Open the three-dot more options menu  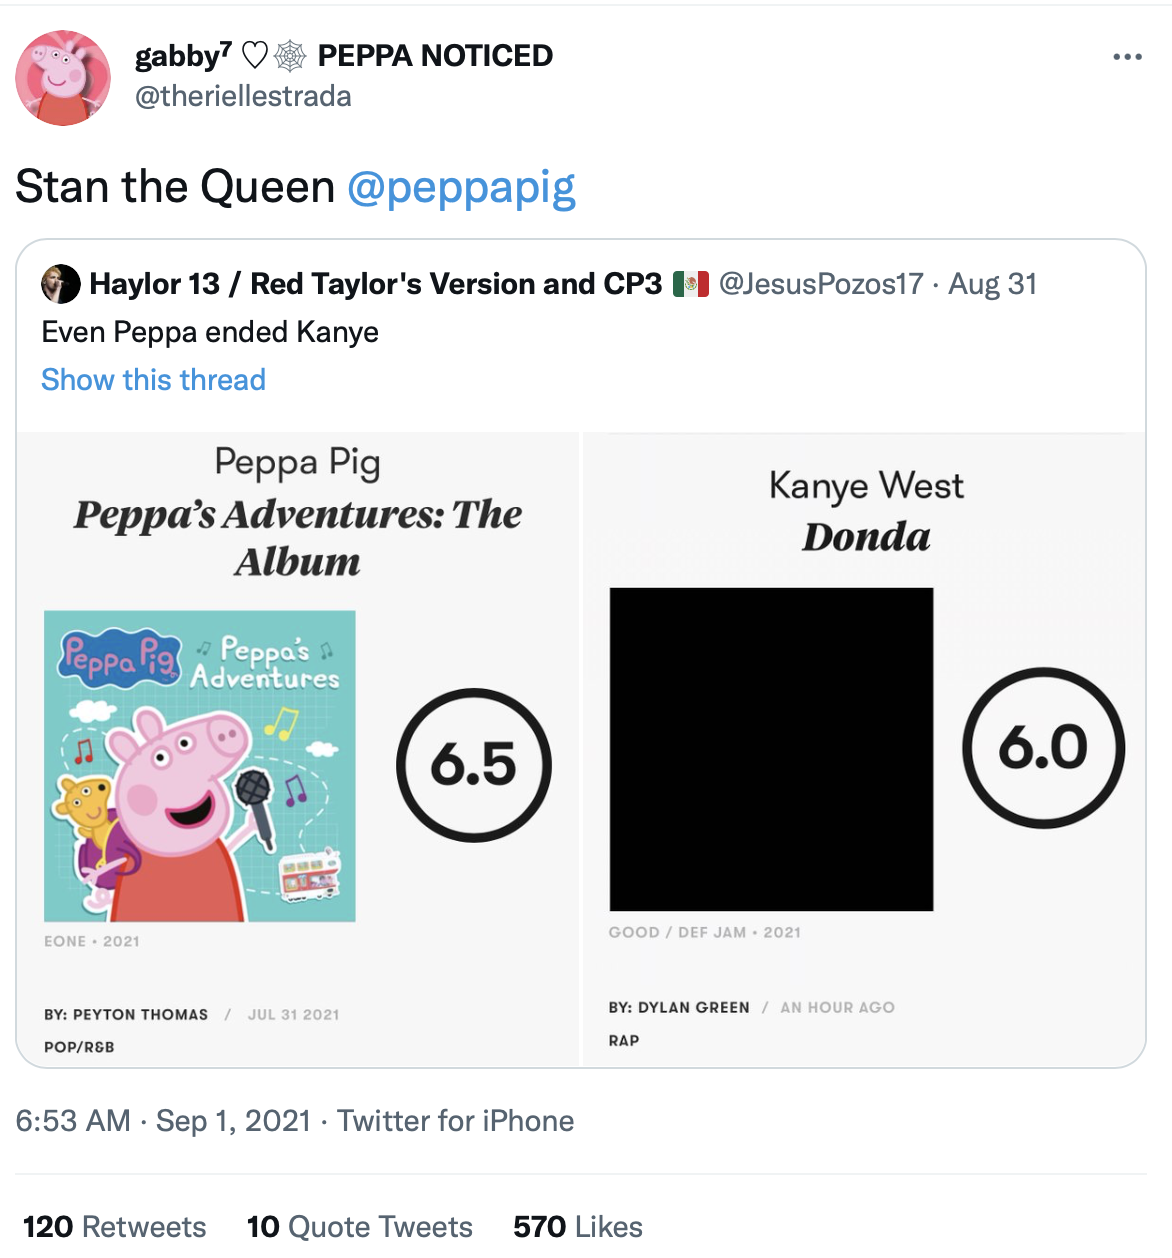(x=1127, y=57)
